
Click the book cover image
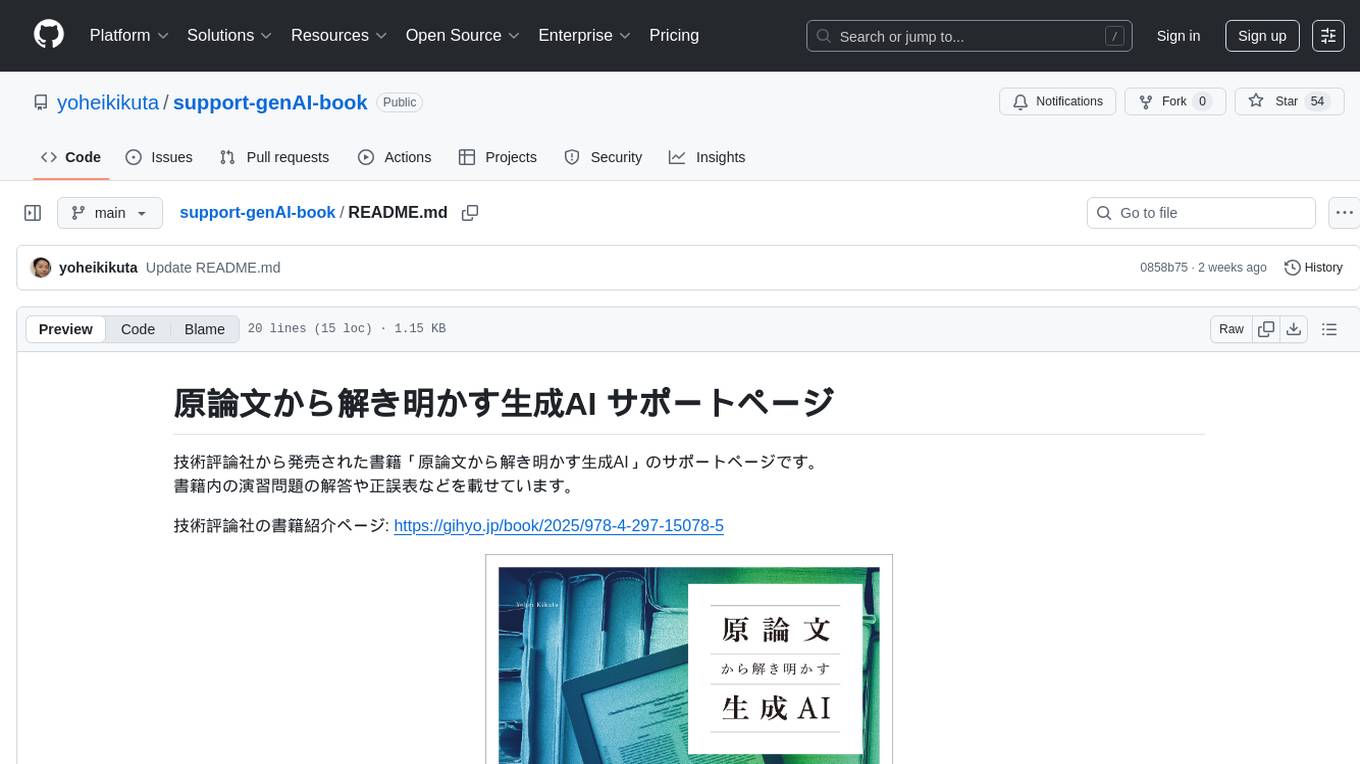689,659
